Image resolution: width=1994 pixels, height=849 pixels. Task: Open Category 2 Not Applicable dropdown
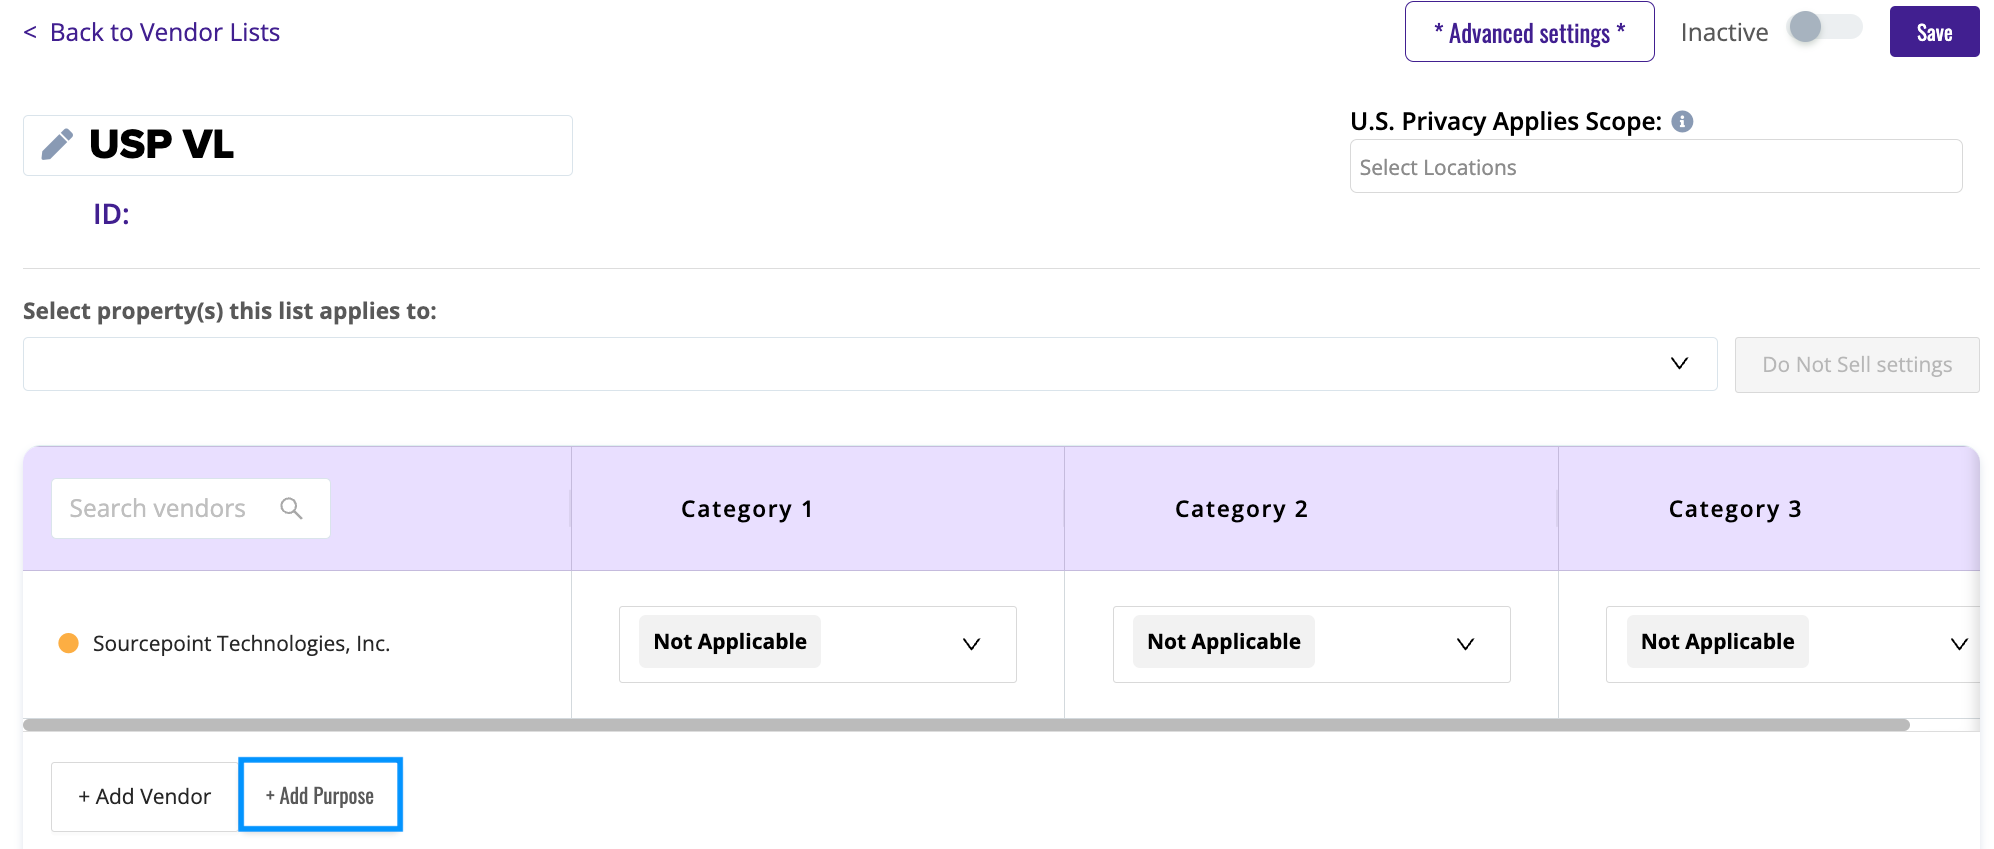click(x=1311, y=644)
